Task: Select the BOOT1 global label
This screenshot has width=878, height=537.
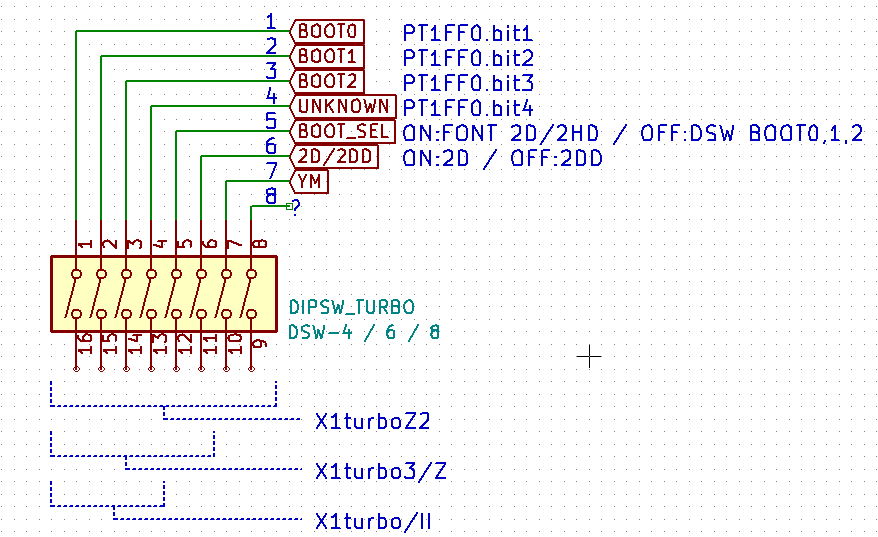Action: pos(327,57)
